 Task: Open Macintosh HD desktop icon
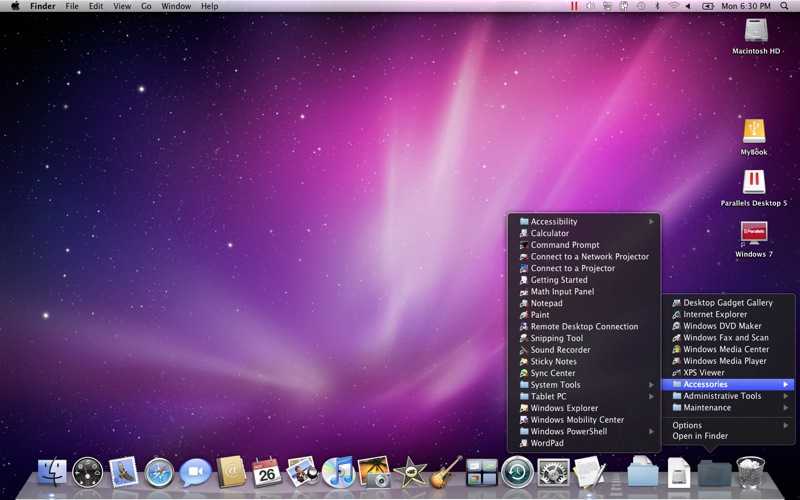[x=756, y=36]
